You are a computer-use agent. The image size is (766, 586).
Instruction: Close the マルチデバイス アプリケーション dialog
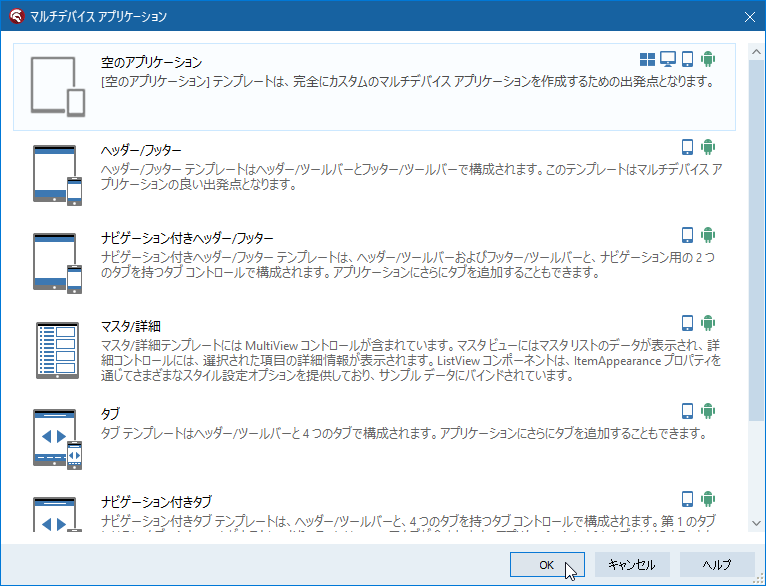[749, 17]
